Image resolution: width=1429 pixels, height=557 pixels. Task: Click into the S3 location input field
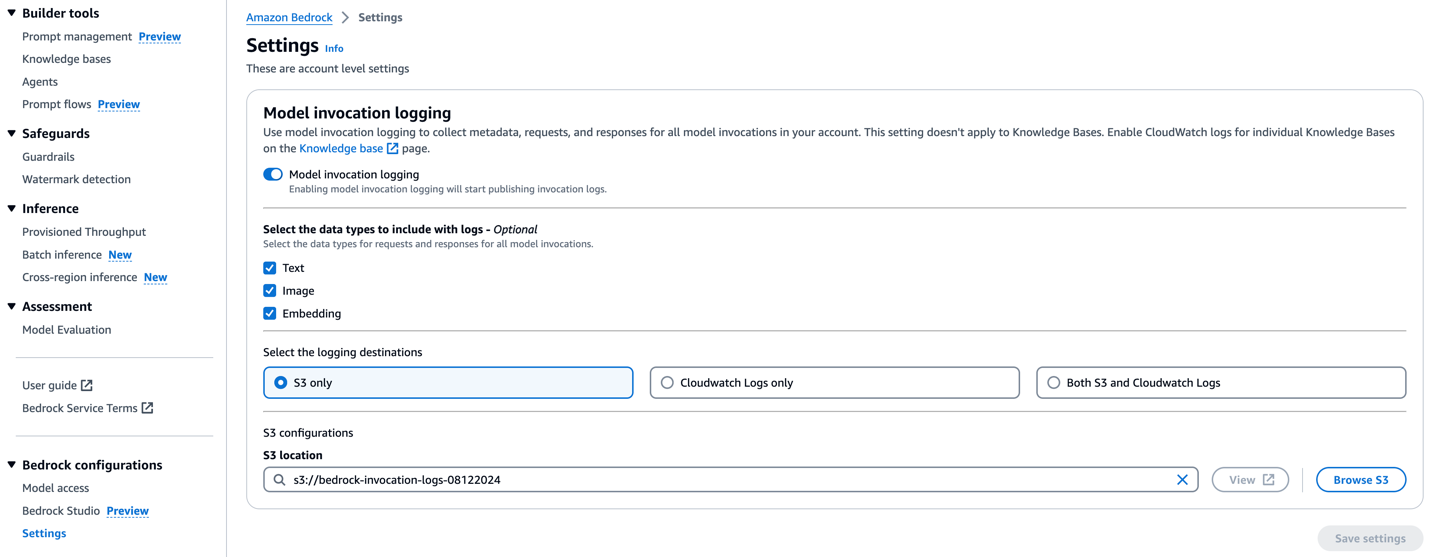(x=730, y=480)
